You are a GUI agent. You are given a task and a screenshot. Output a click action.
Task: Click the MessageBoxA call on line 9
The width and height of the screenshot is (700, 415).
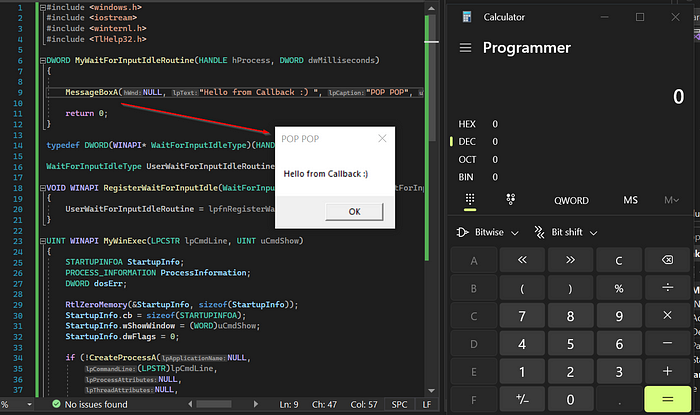[x=92, y=92]
